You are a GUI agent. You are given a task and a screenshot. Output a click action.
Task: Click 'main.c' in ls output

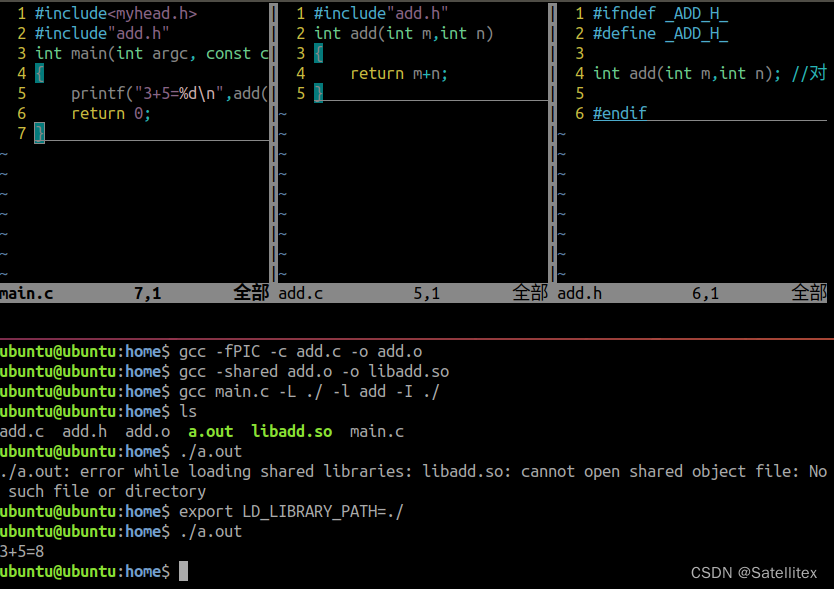pos(377,432)
